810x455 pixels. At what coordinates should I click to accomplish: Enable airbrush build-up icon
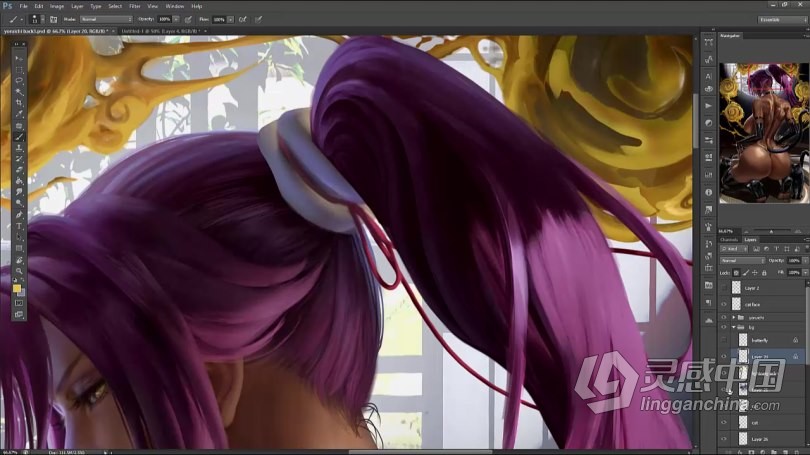242,20
